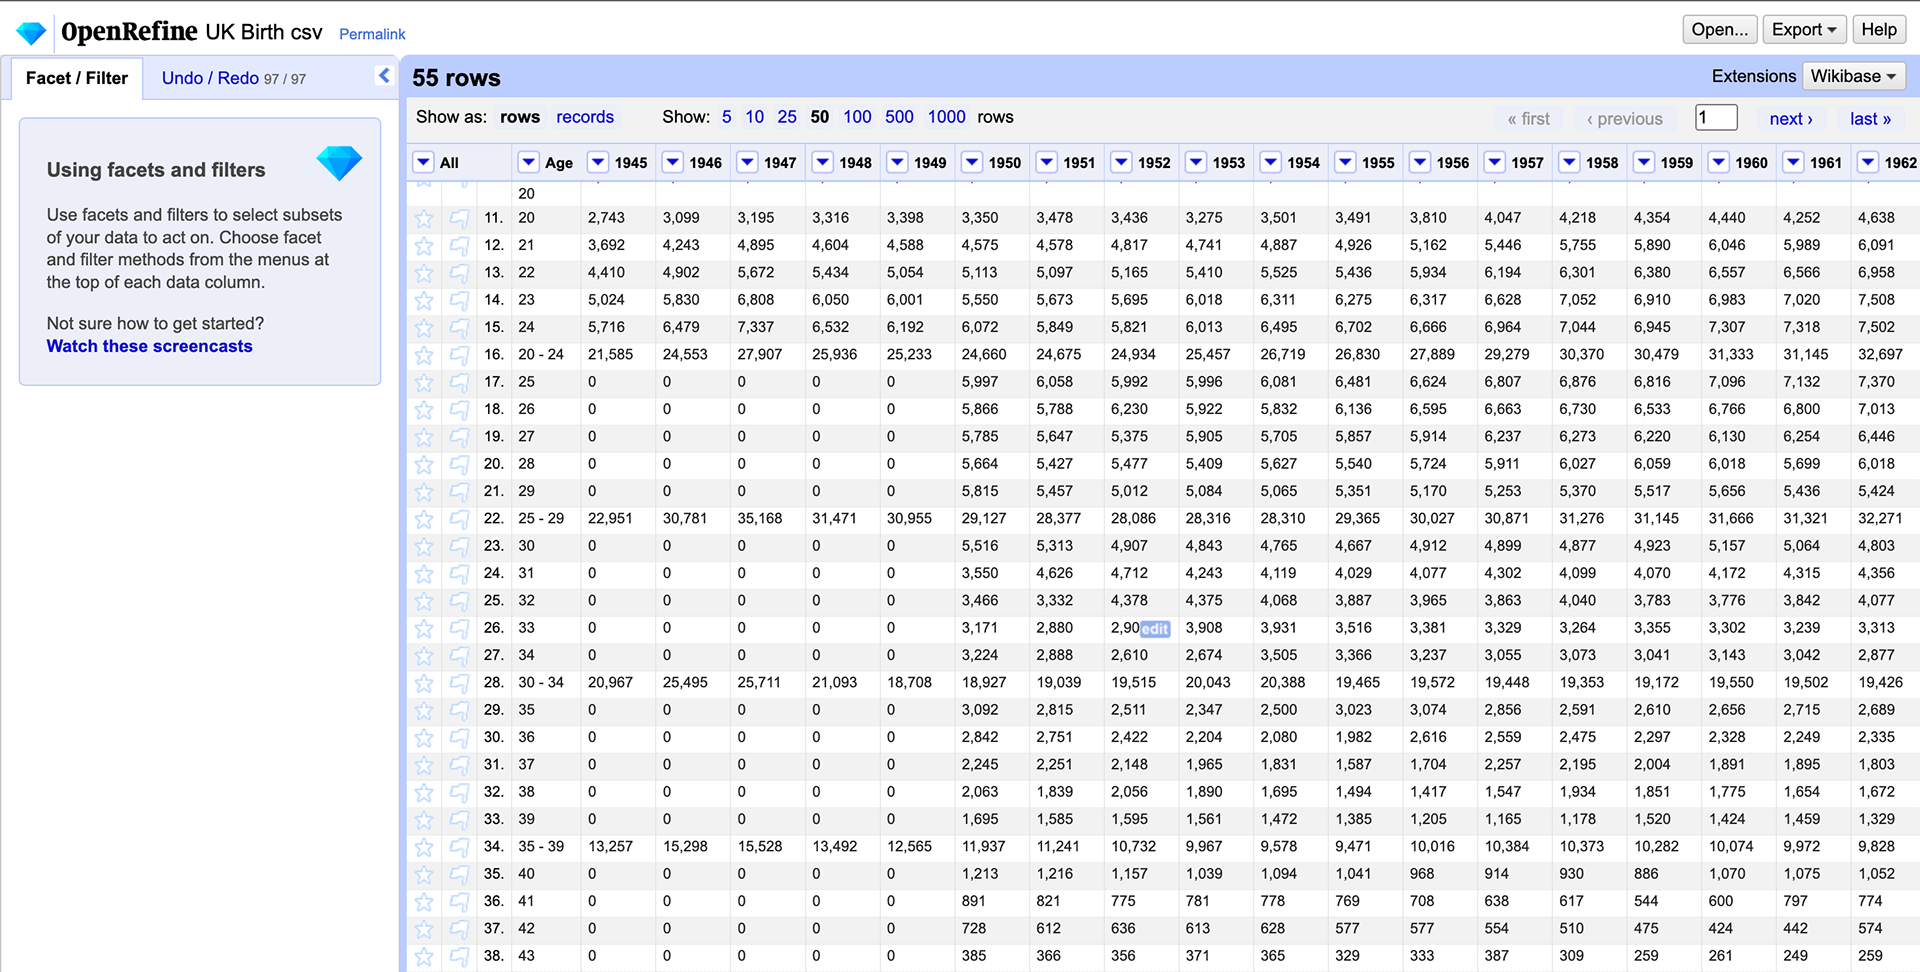Star row 26
Image resolution: width=1920 pixels, height=972 pixels.
(424, 628)
